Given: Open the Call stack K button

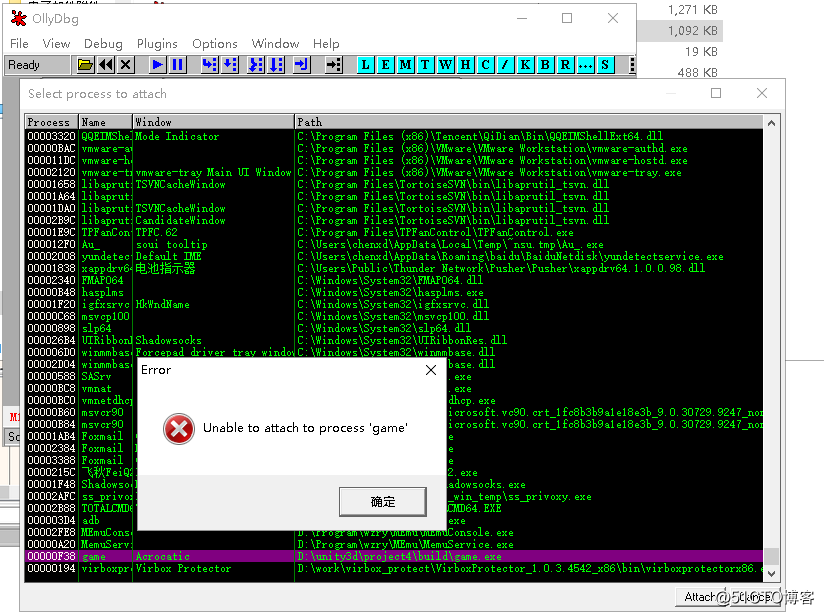Looking at the screenshot, I should pyautogui.click(x=526, y=65).
